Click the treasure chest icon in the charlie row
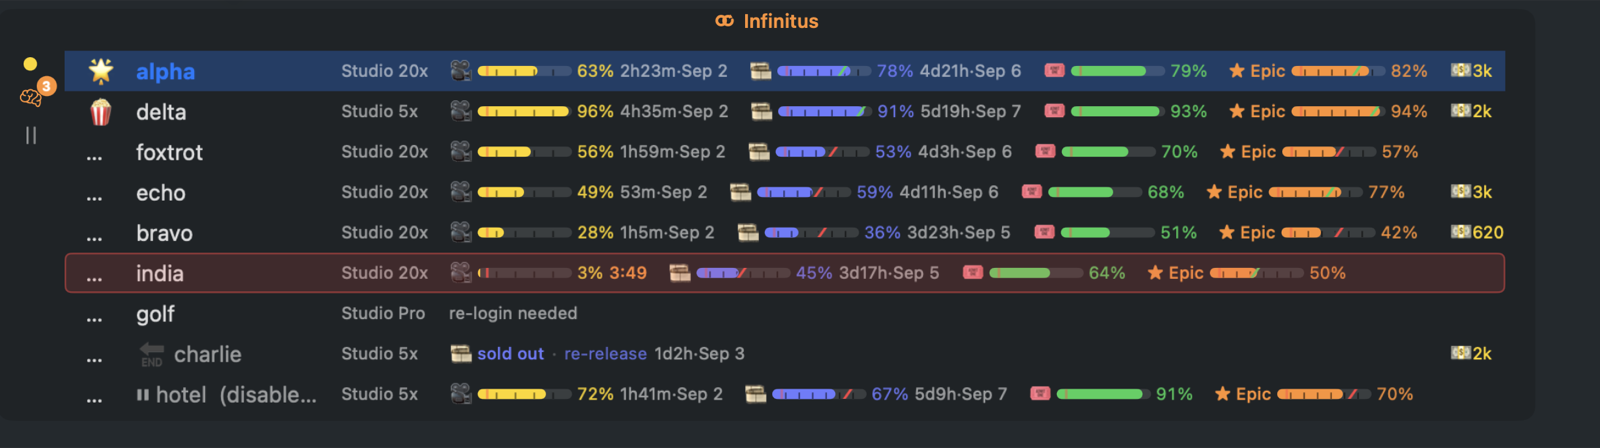The image size is (1600, 448). point(461,353)
